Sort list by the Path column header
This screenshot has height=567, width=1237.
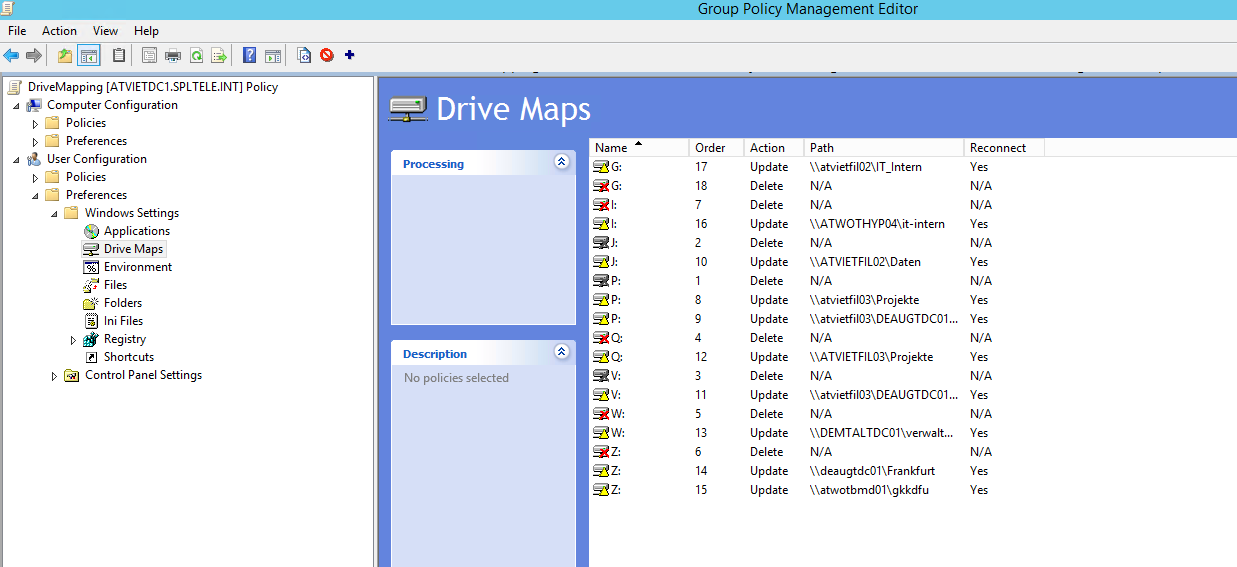click(x=884, y=148)
